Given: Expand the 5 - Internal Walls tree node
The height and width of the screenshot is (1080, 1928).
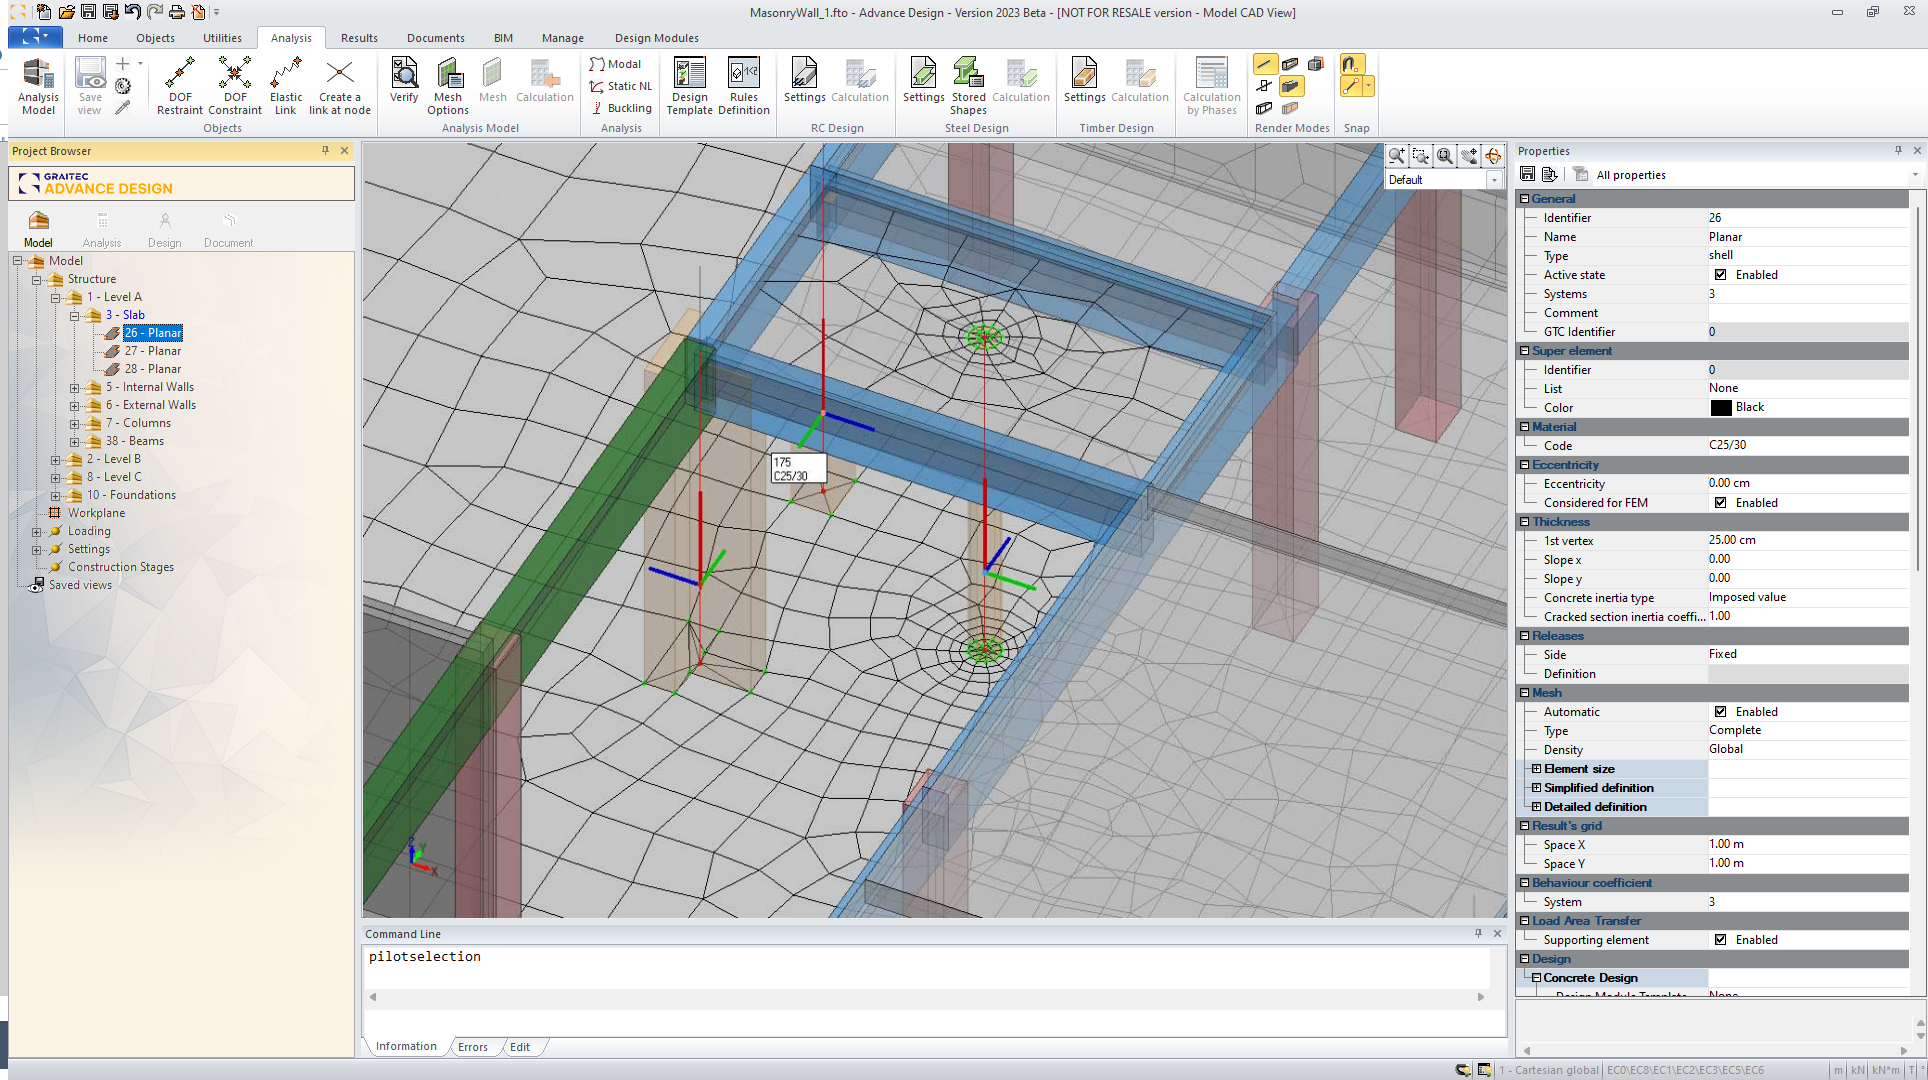Looking at the screenshot, I should coord(74,388).
